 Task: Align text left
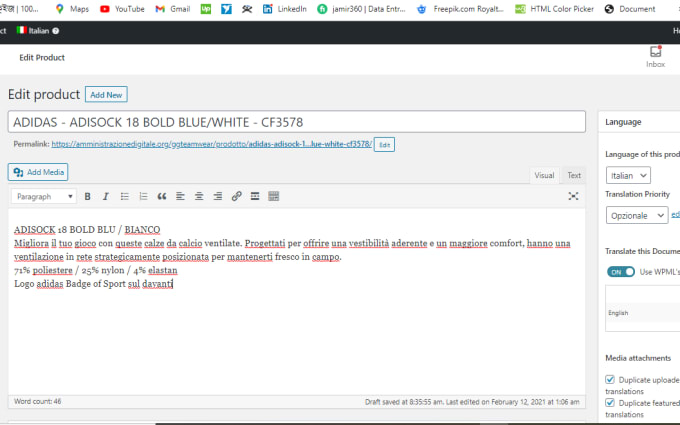pos(180,196)
